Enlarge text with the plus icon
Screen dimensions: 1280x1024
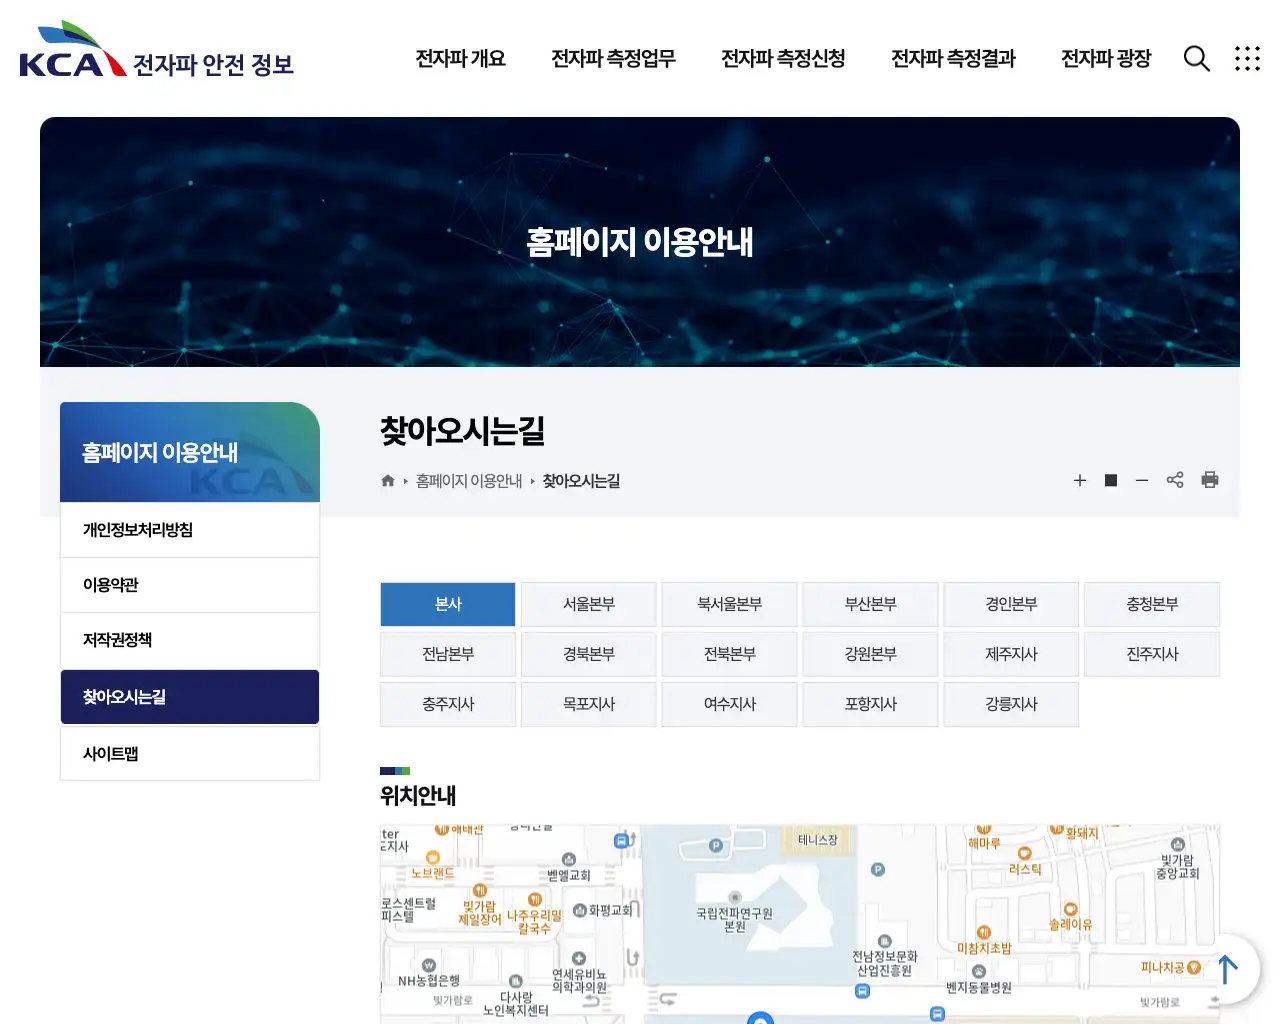(1080, 480)
